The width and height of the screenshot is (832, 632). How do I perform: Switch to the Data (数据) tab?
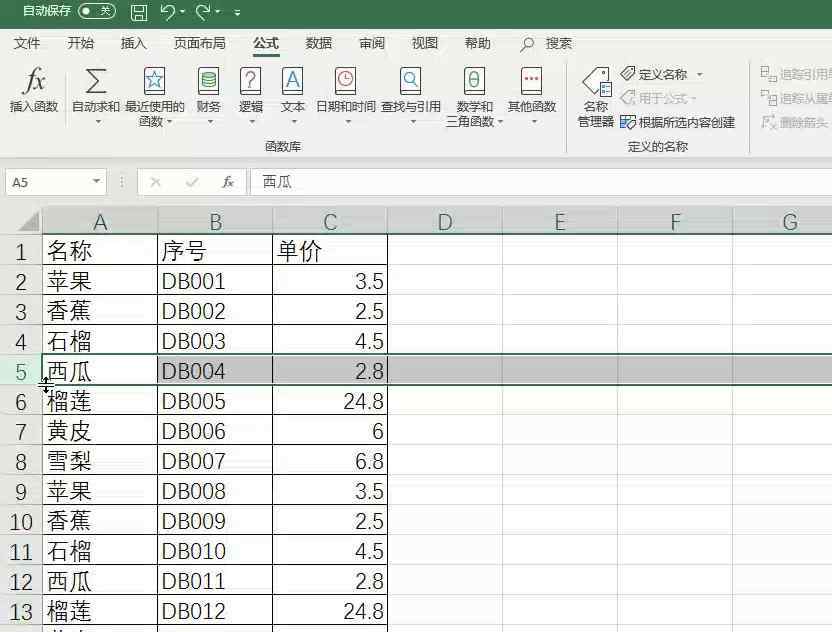[319, 43]
